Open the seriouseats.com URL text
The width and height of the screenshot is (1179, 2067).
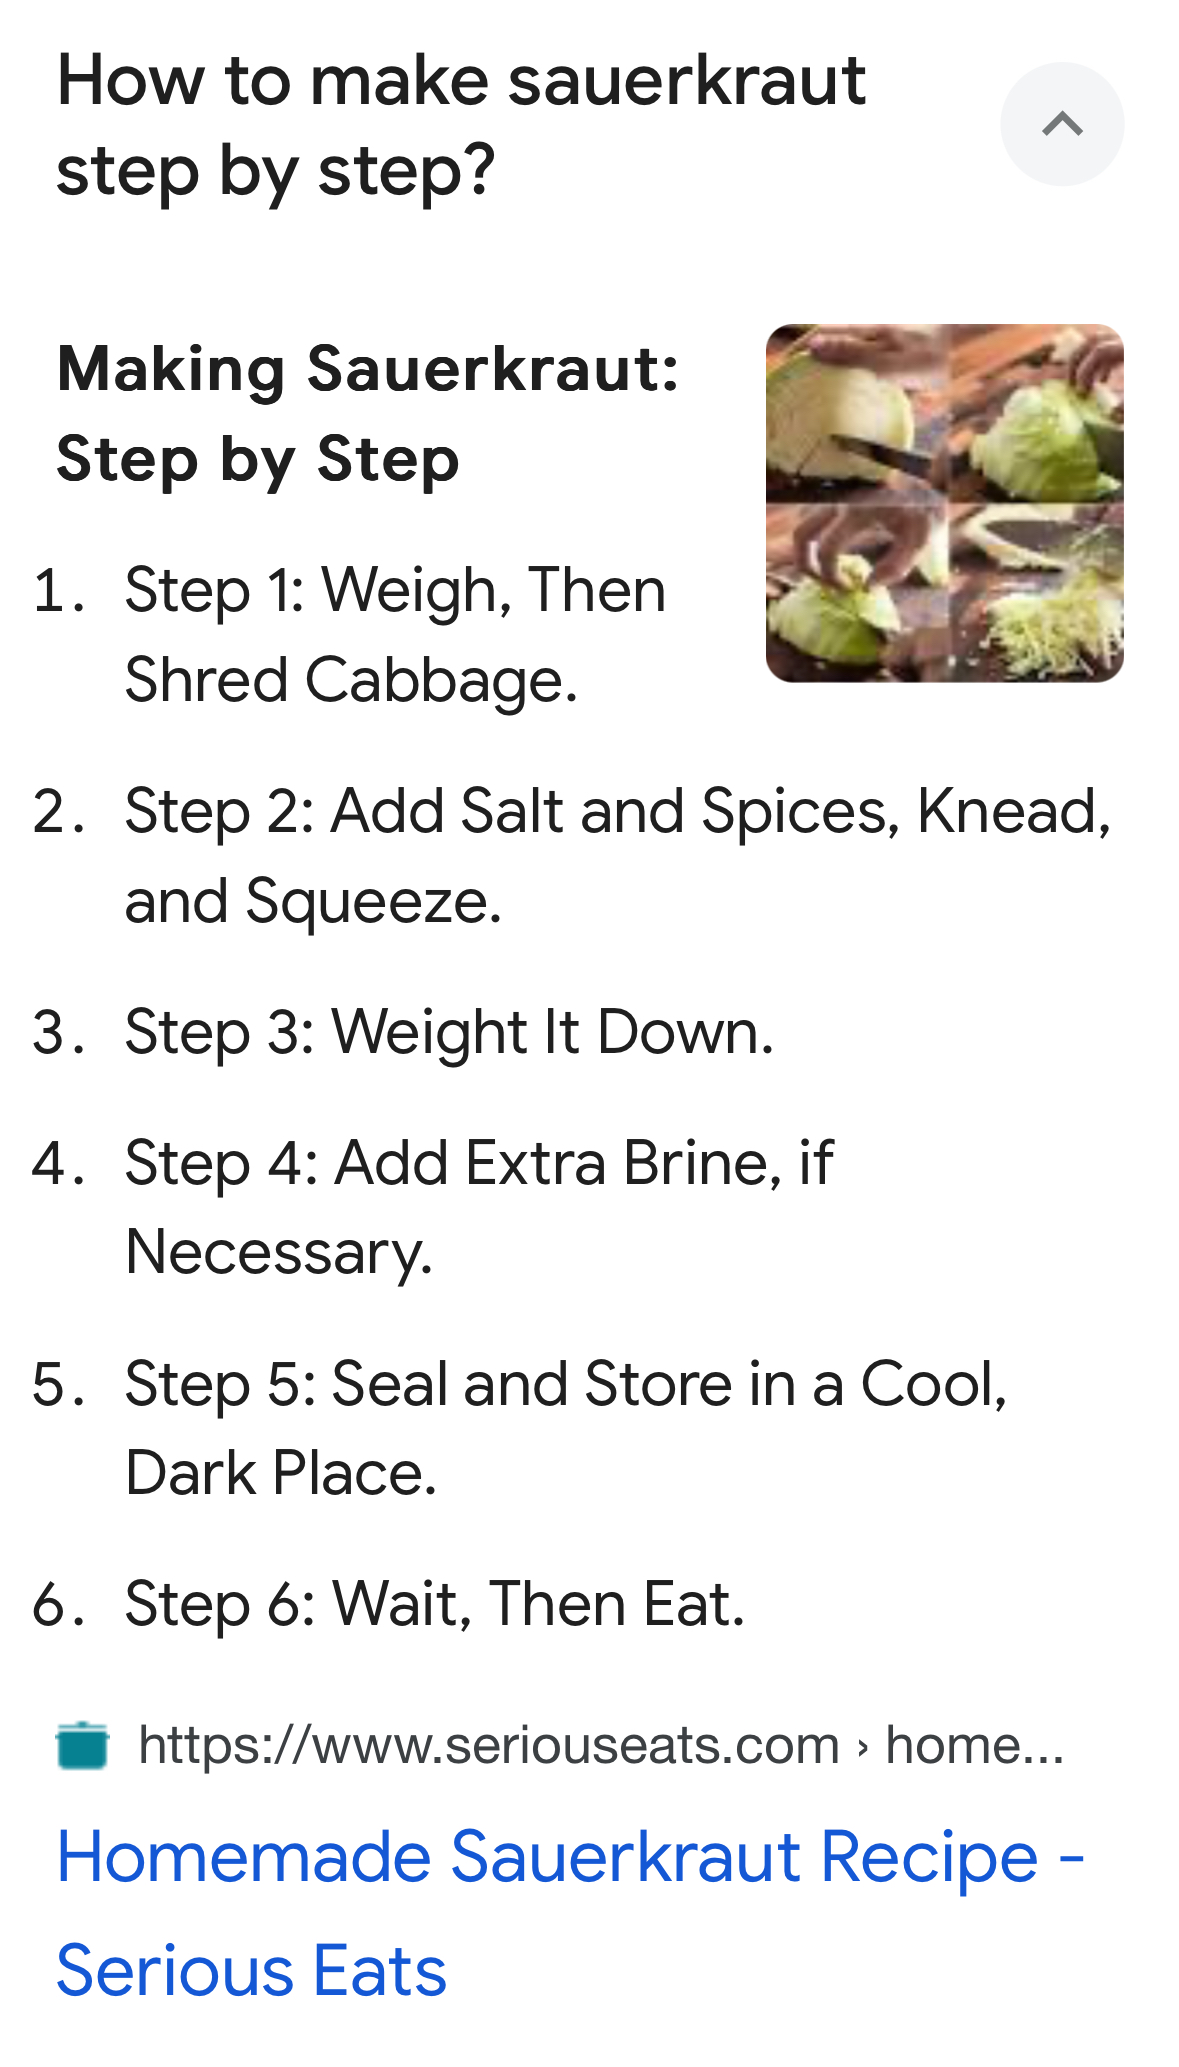point(489,1745)
